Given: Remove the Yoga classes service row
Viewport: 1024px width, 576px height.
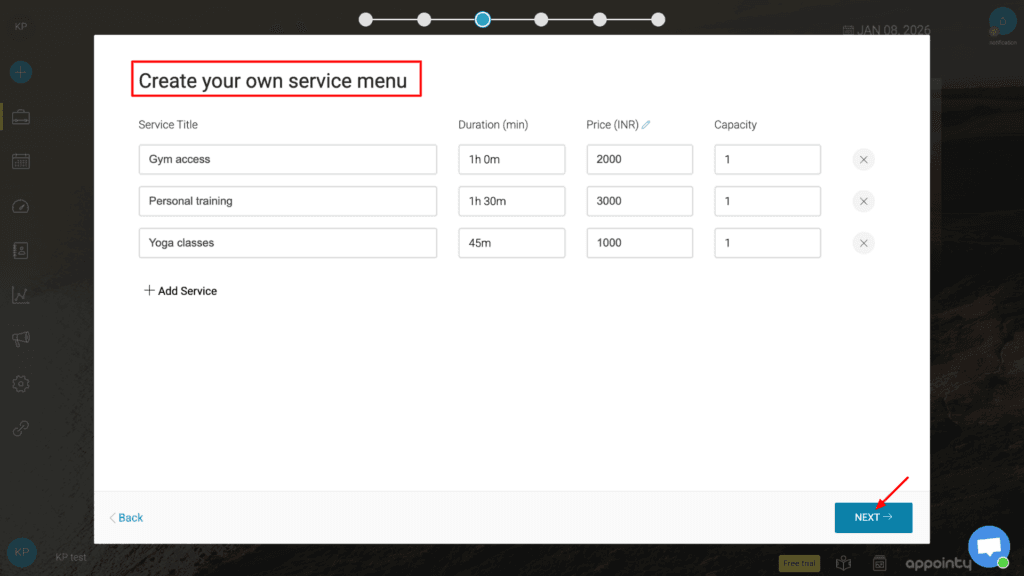Looking at the screenshot, I should click(x=863, y=244).
